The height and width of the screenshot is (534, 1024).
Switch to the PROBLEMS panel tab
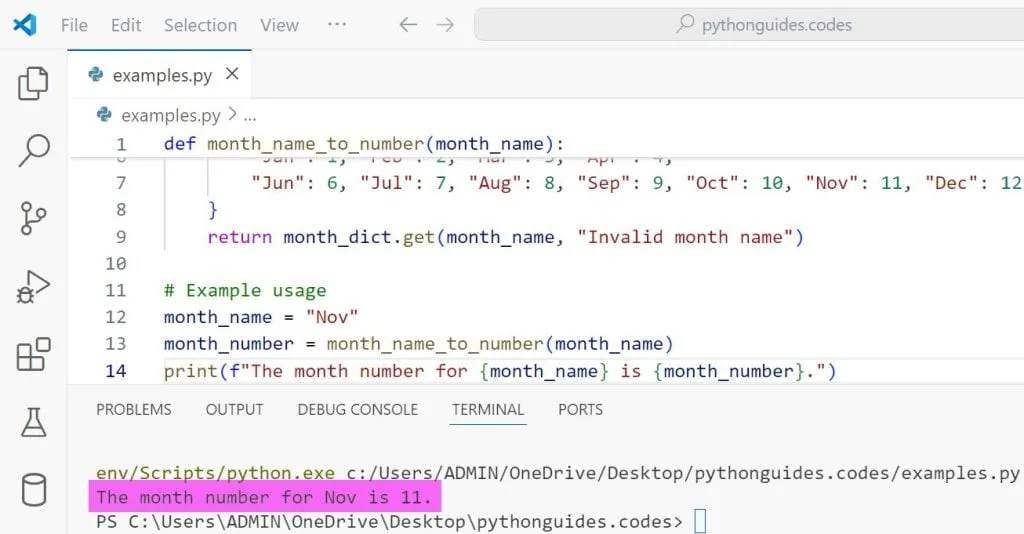pyautogui.click(x=134, y=409)
